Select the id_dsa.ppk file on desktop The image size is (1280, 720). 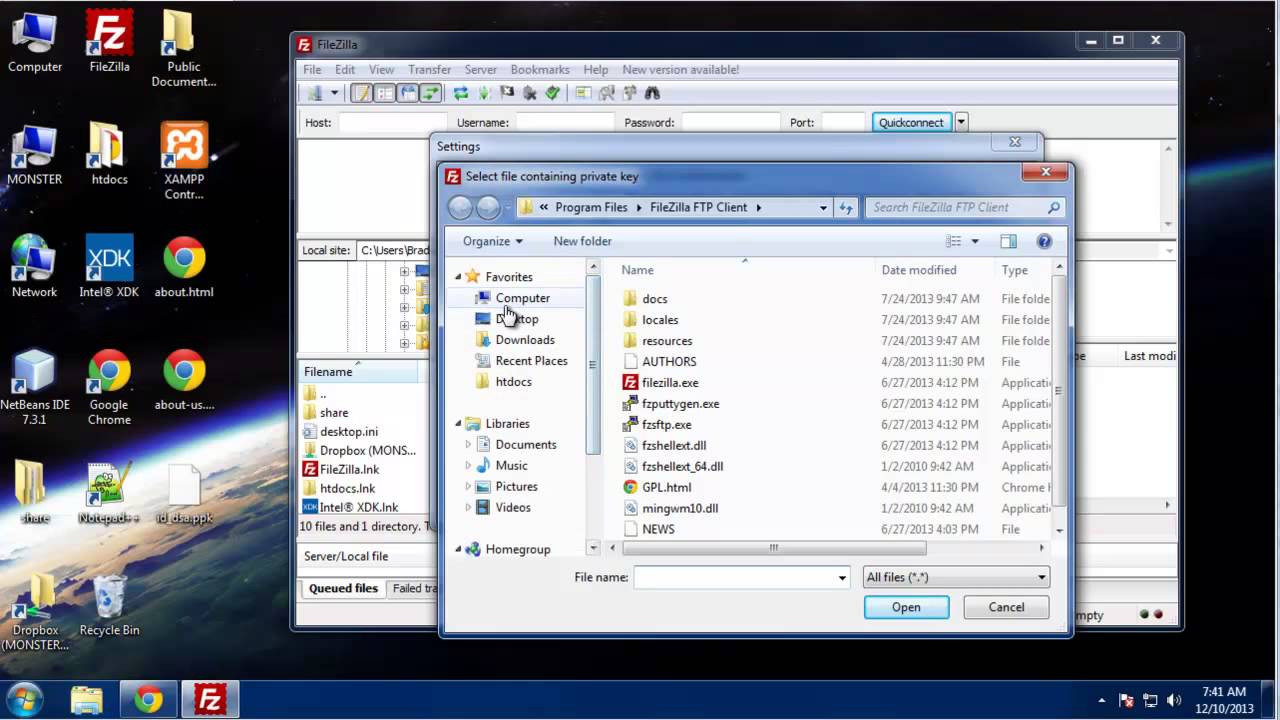[185, 493]
